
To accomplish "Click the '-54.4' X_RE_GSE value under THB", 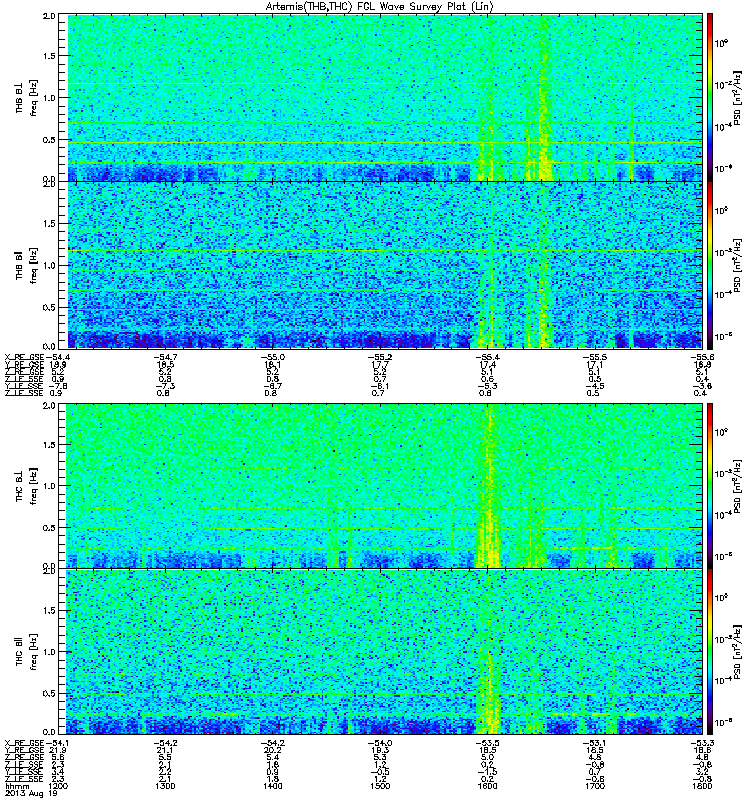I will [x=58, y=357].
